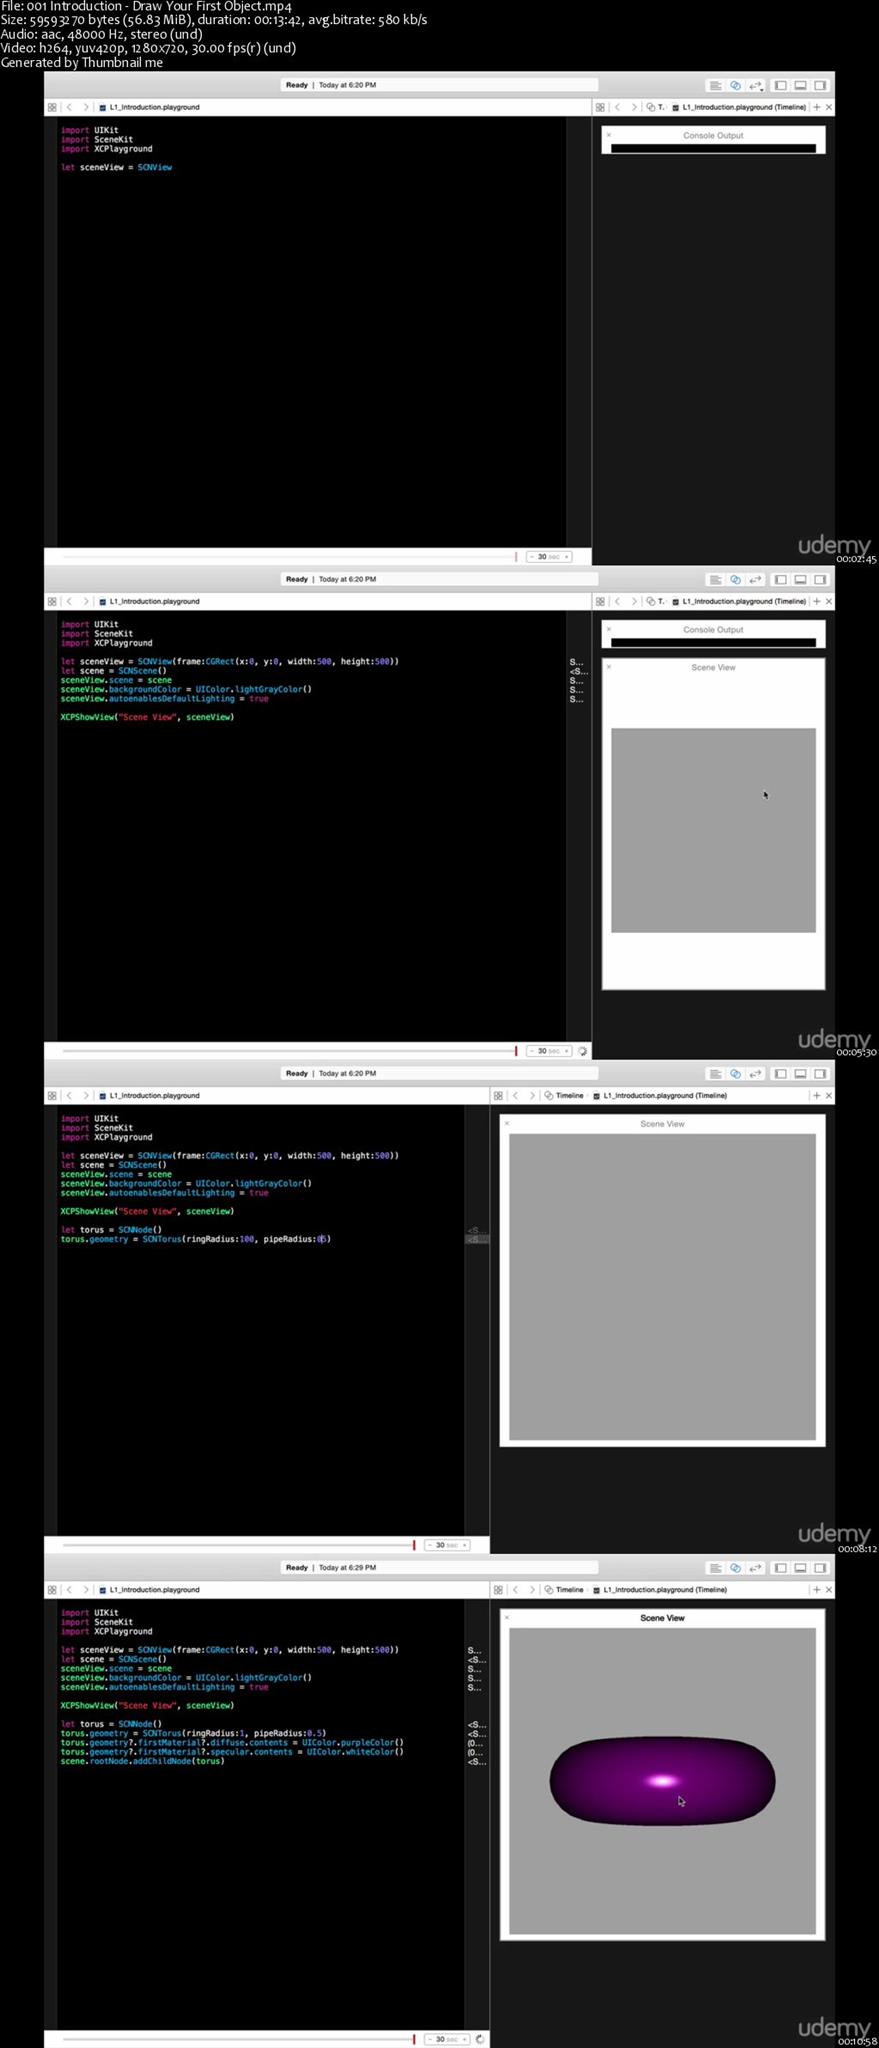This screenshot has height=2048, width=879.
Task: Close the assistant editor in fourth frame
Action: (829, 1590)
